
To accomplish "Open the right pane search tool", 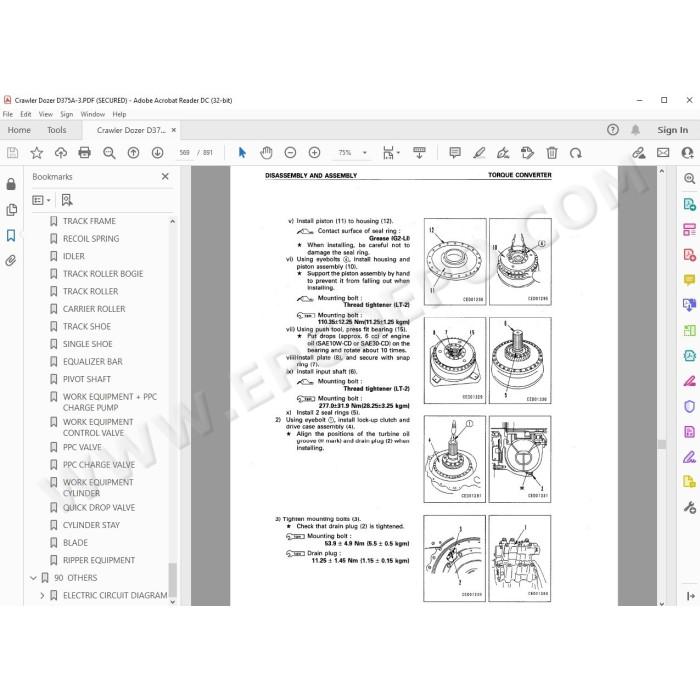I will (x=689, y=179).
